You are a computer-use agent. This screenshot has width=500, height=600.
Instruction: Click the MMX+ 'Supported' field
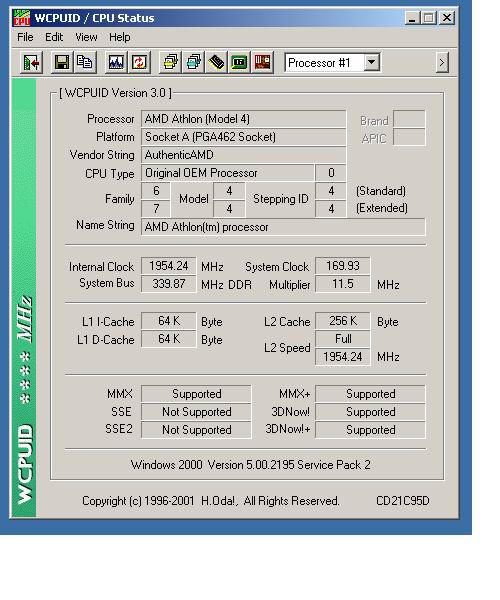(370, 394)
